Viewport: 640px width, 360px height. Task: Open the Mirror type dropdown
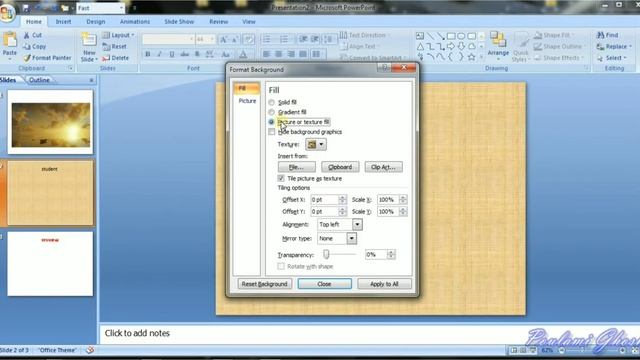[351, 238]
